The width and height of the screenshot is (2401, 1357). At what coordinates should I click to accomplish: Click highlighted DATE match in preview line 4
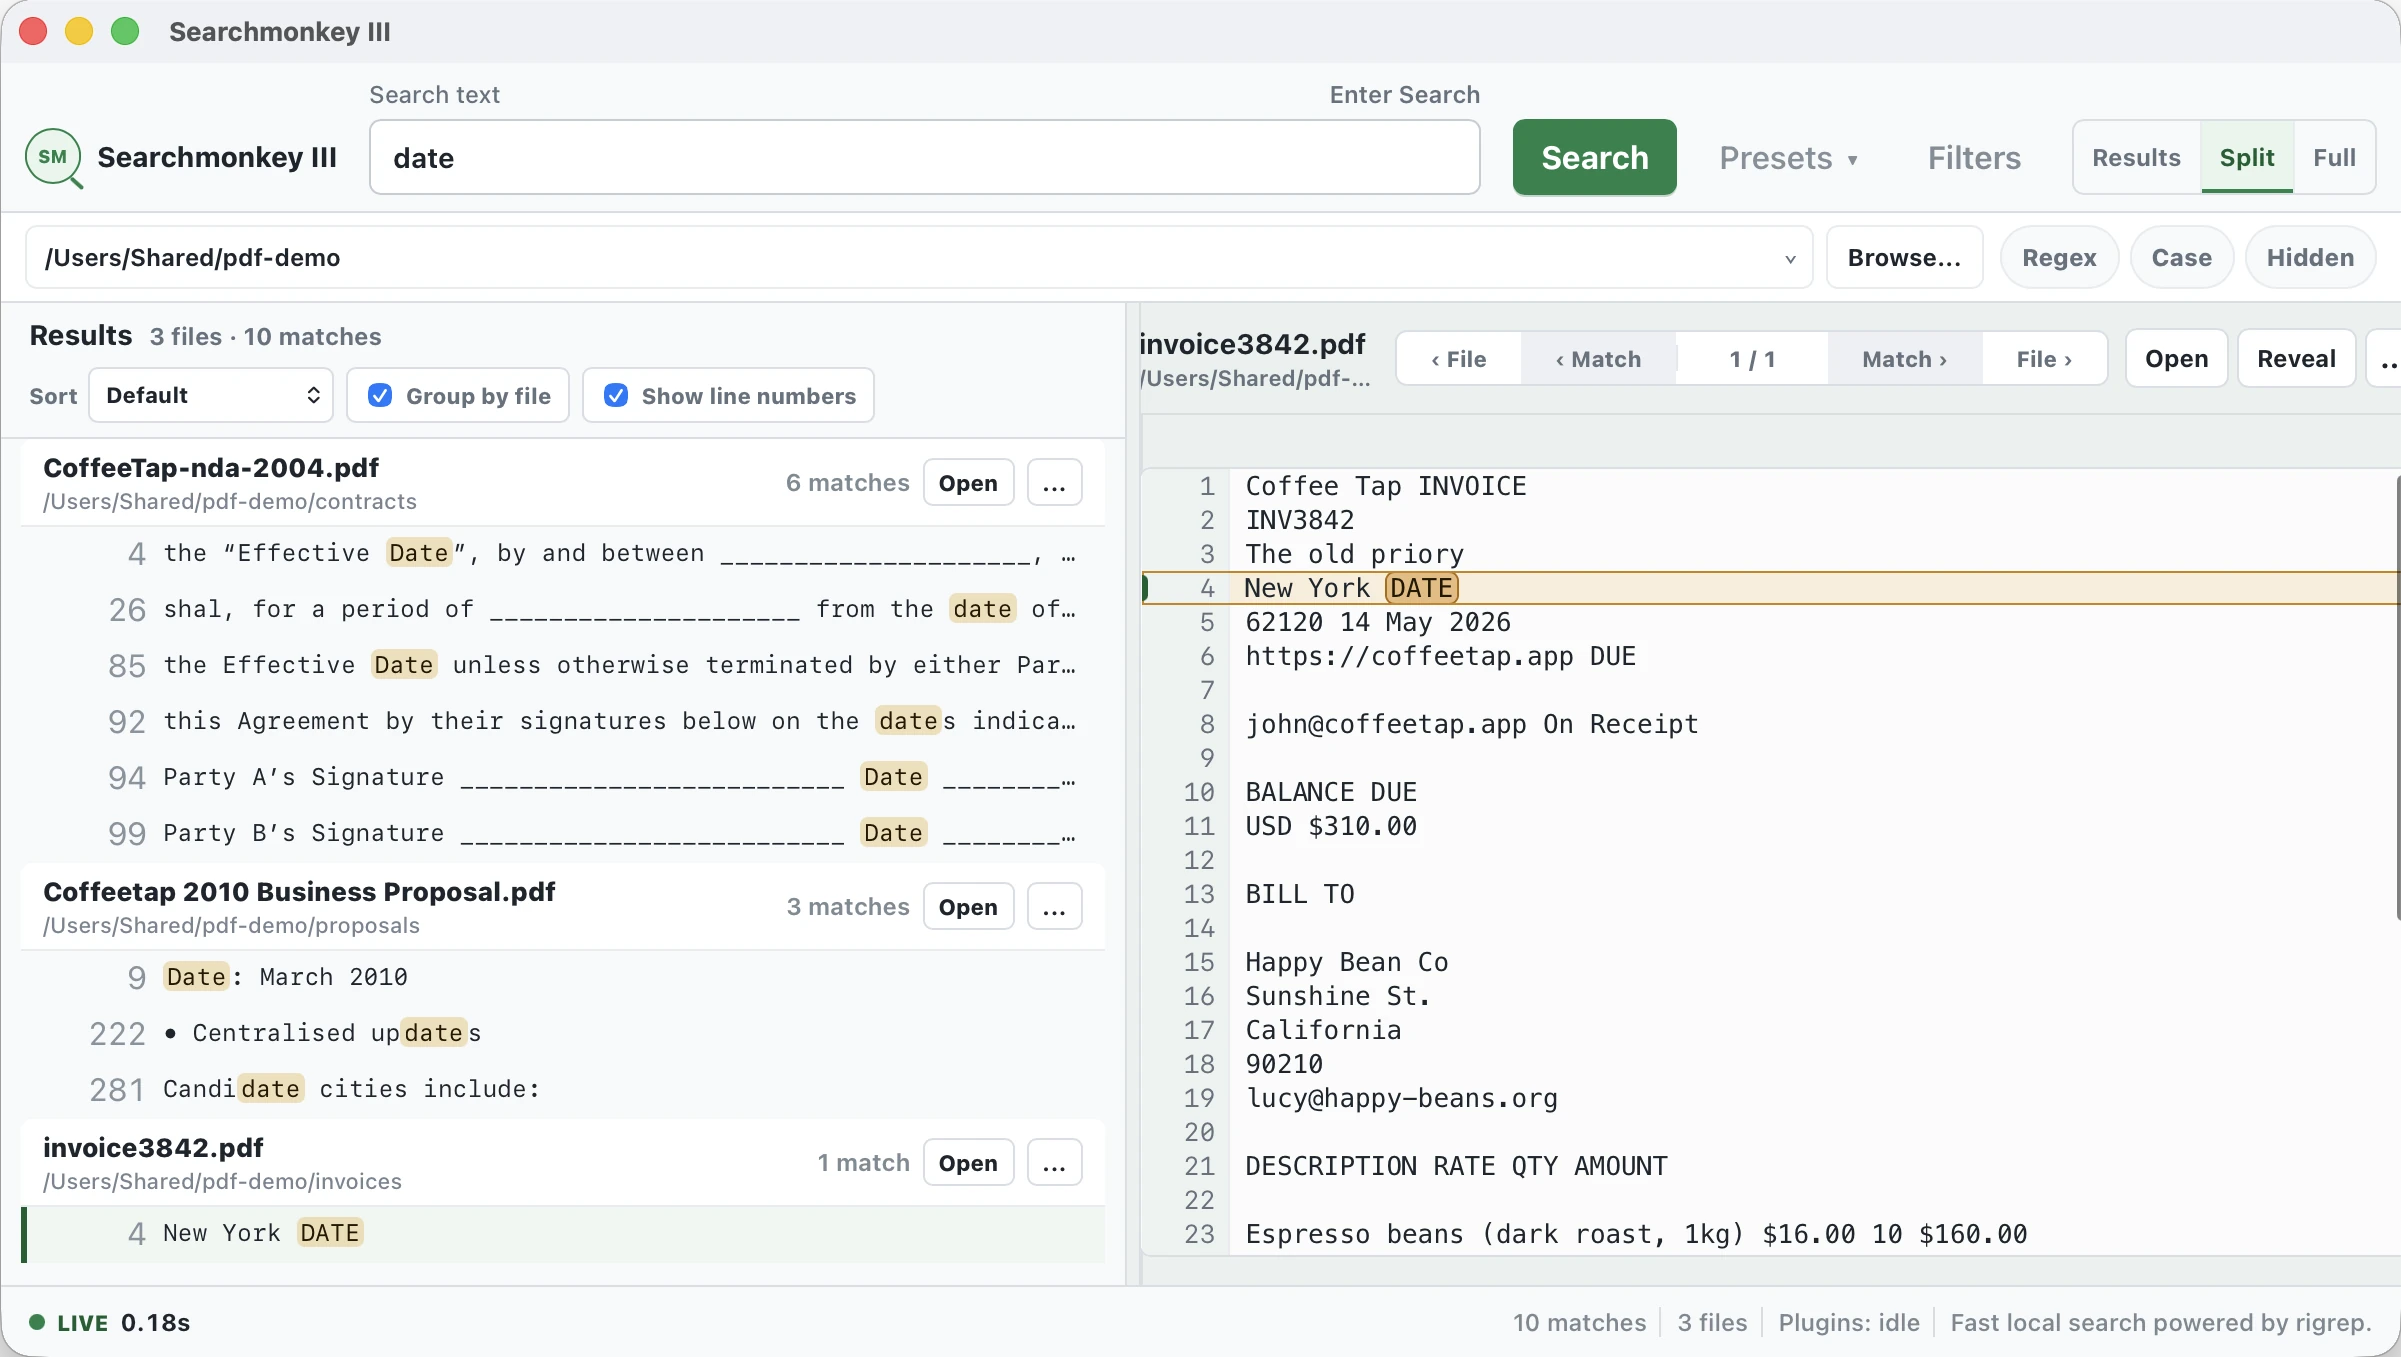pos(1421,588)
